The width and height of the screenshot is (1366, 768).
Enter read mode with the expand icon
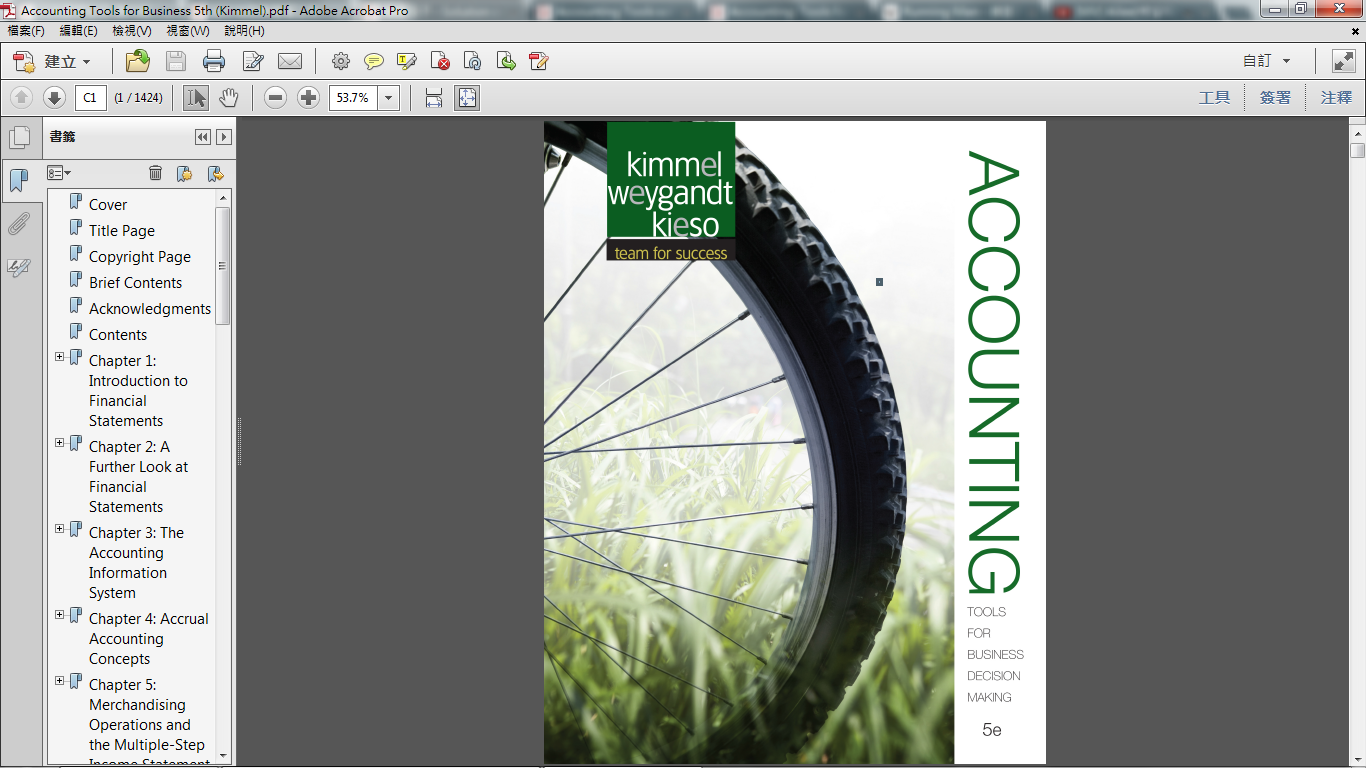1343,61
